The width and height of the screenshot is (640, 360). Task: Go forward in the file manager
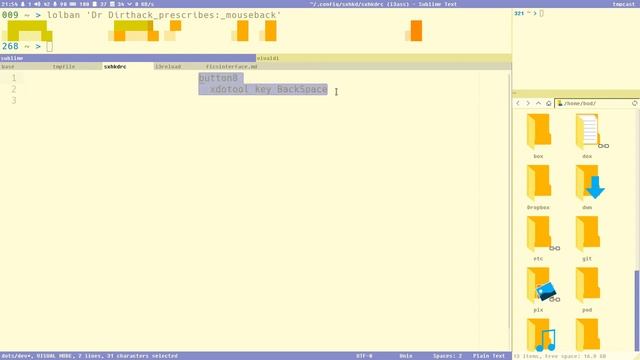pos(528,103)
